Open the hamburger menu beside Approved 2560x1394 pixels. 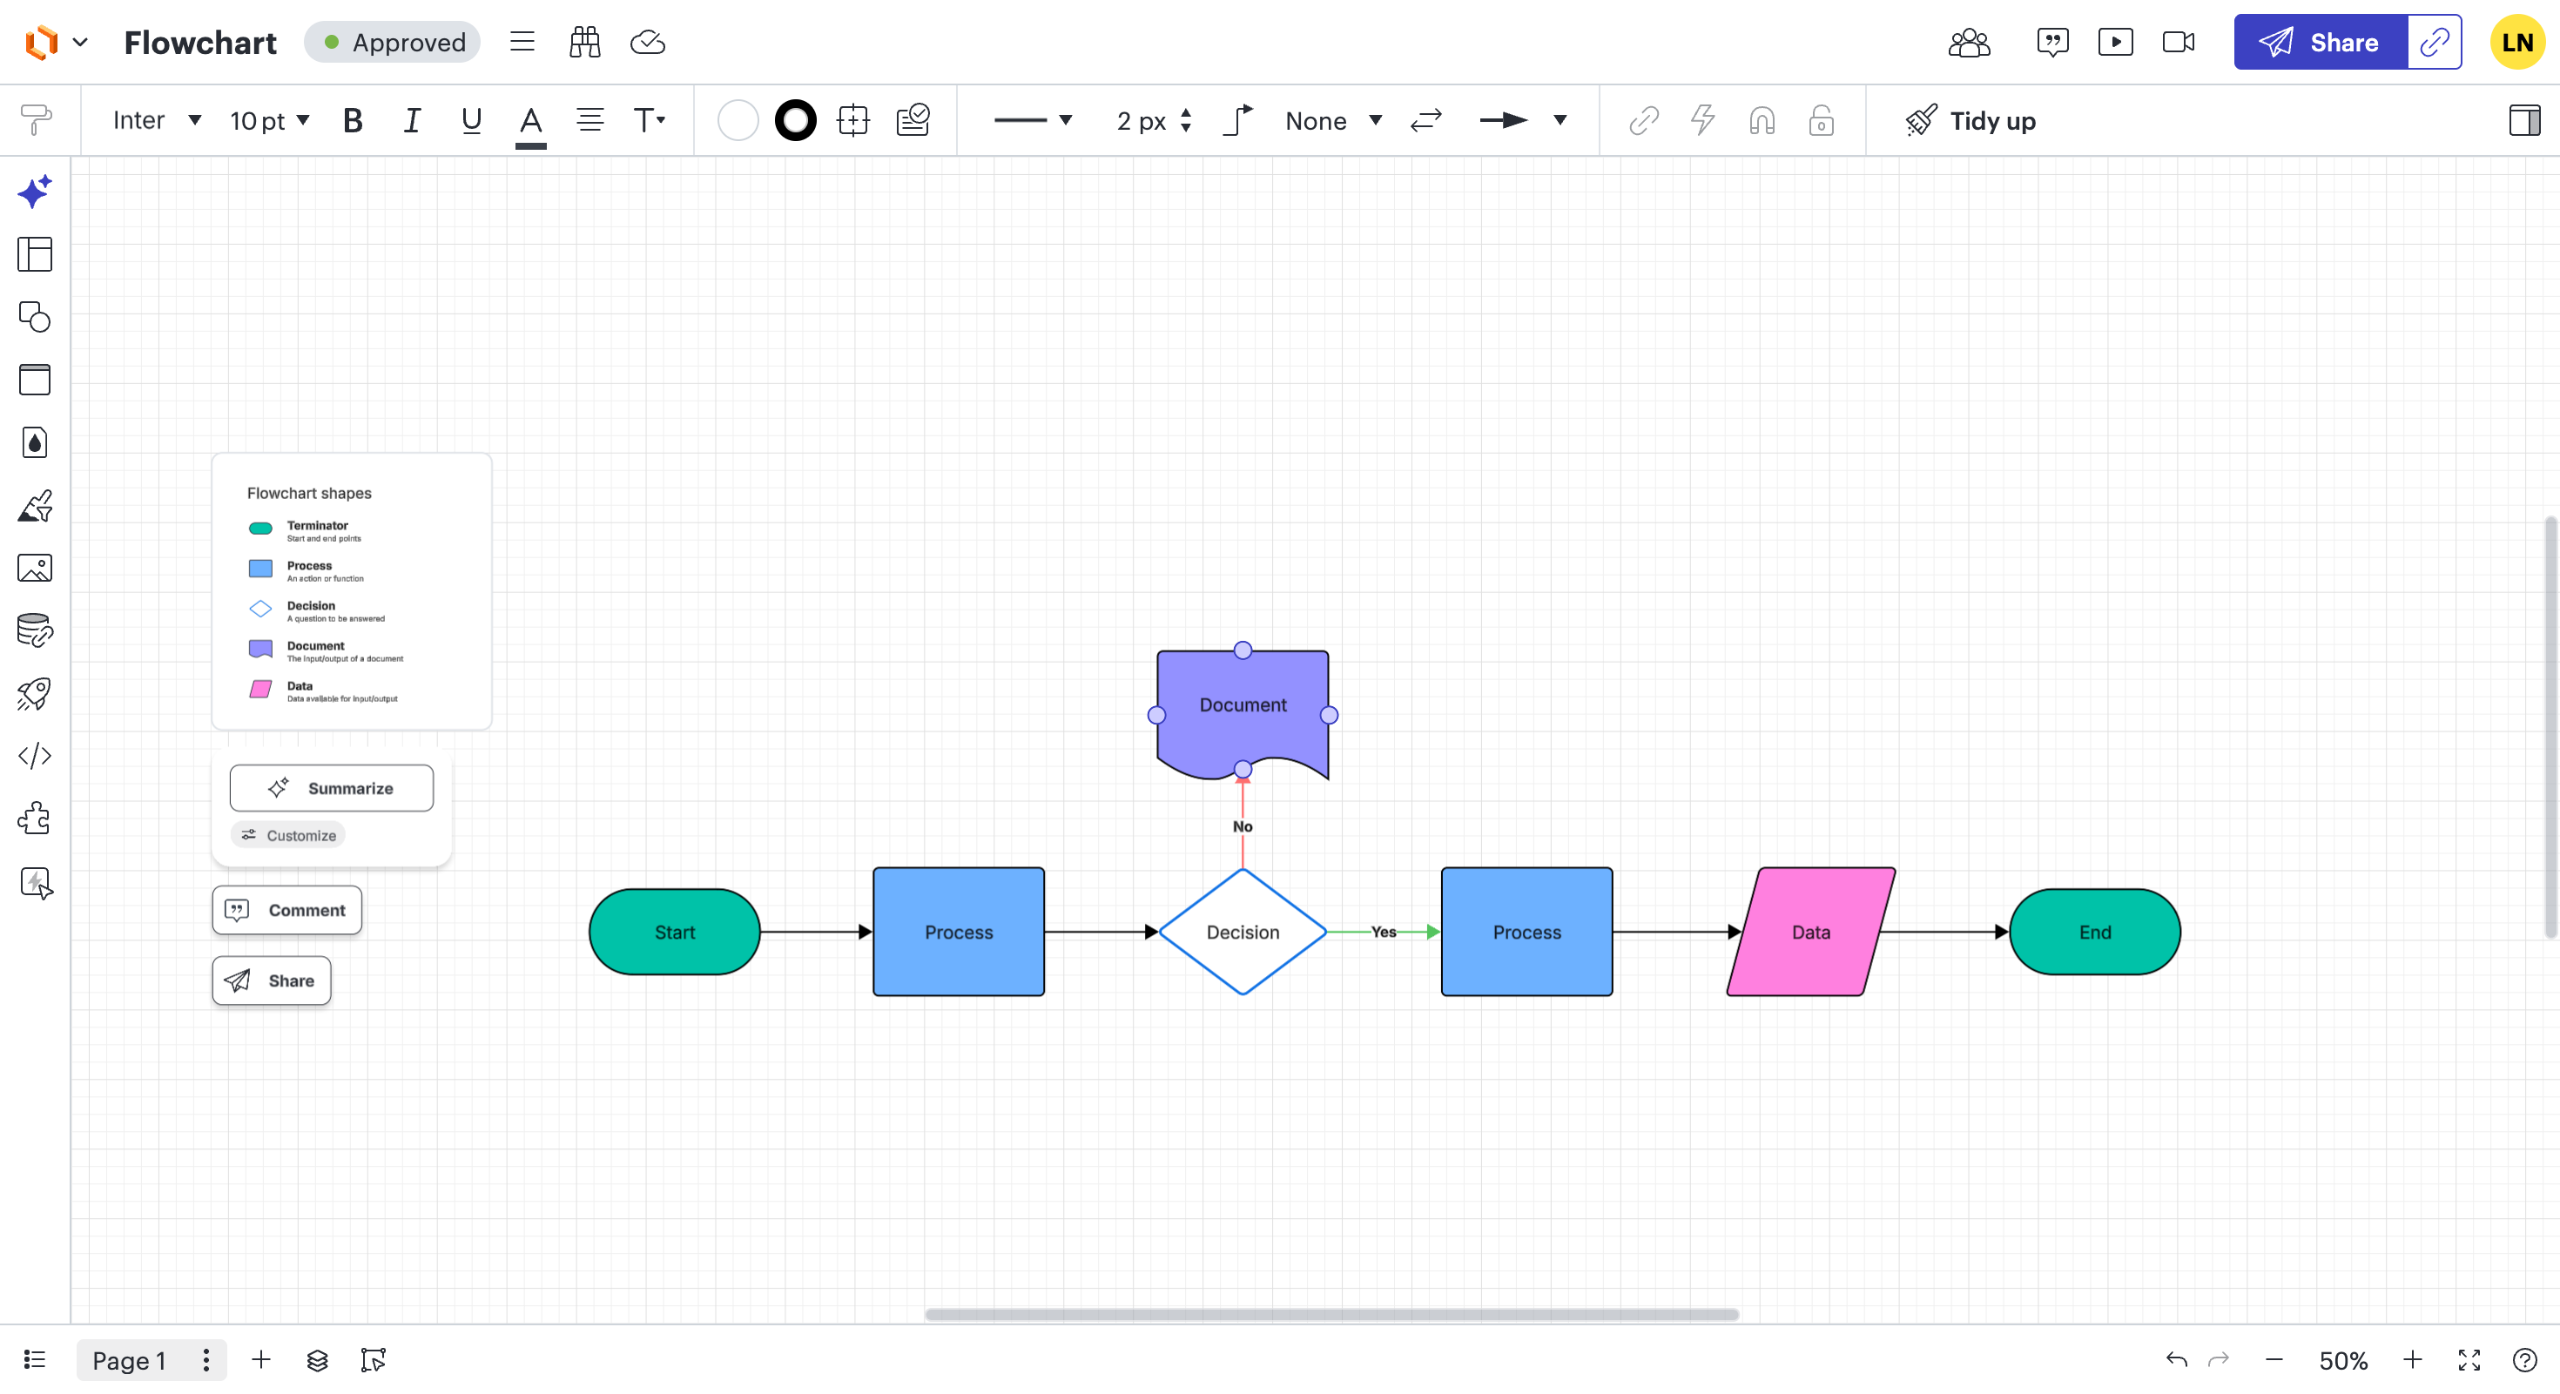tap(522, 42)
